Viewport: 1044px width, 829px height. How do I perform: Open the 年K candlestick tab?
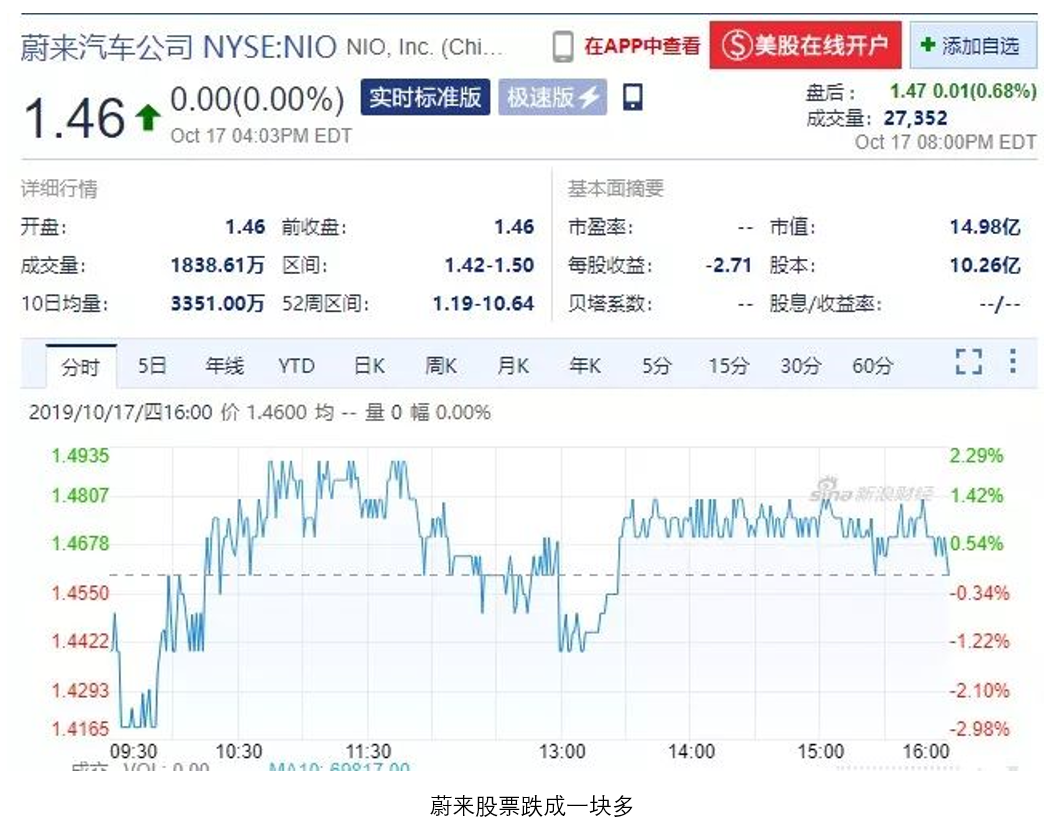[x=585, y=366]
